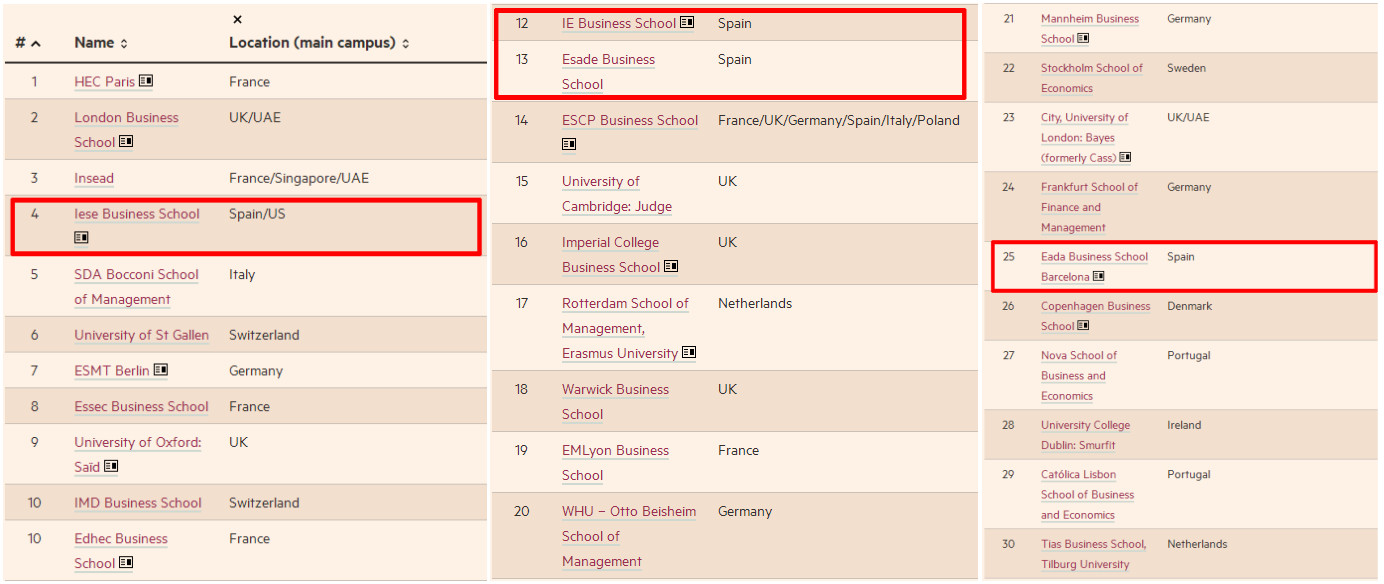Open Frankfurt School of Finance and Management link
This screenshot has height=584, width=1384.
coord(1089,207)
